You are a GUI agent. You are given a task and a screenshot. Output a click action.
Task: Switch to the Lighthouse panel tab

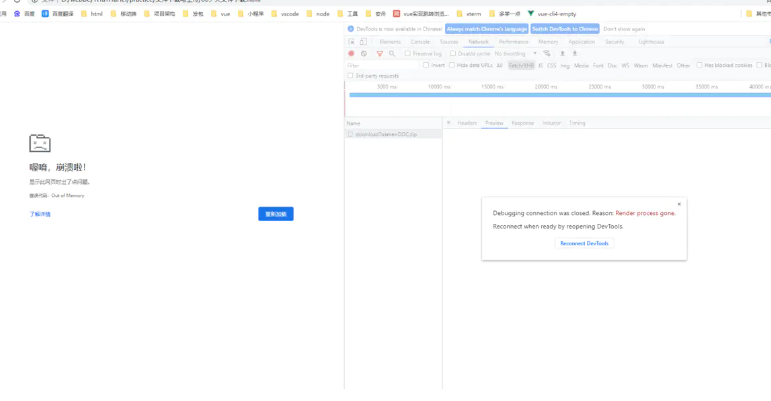[651, 42]
